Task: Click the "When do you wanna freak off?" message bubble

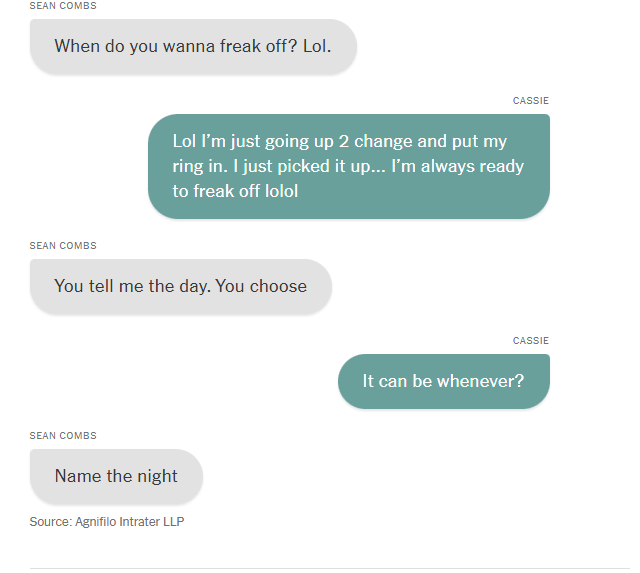Action: tap(193, 47)
